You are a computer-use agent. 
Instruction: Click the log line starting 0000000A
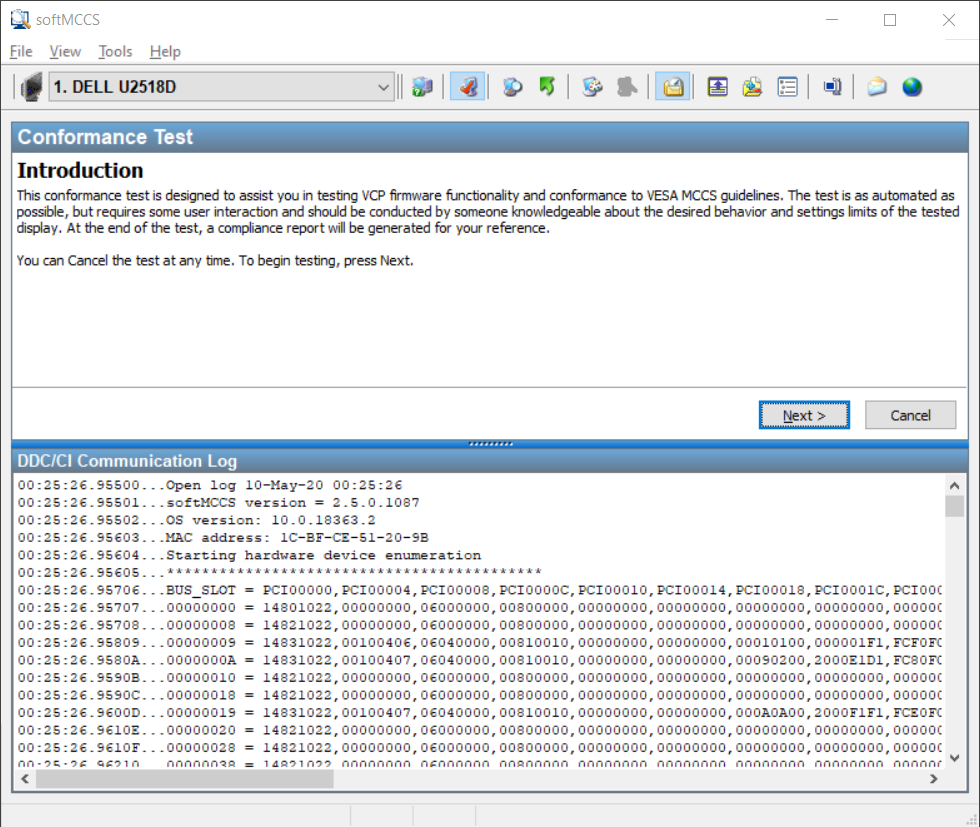(479, 660)
